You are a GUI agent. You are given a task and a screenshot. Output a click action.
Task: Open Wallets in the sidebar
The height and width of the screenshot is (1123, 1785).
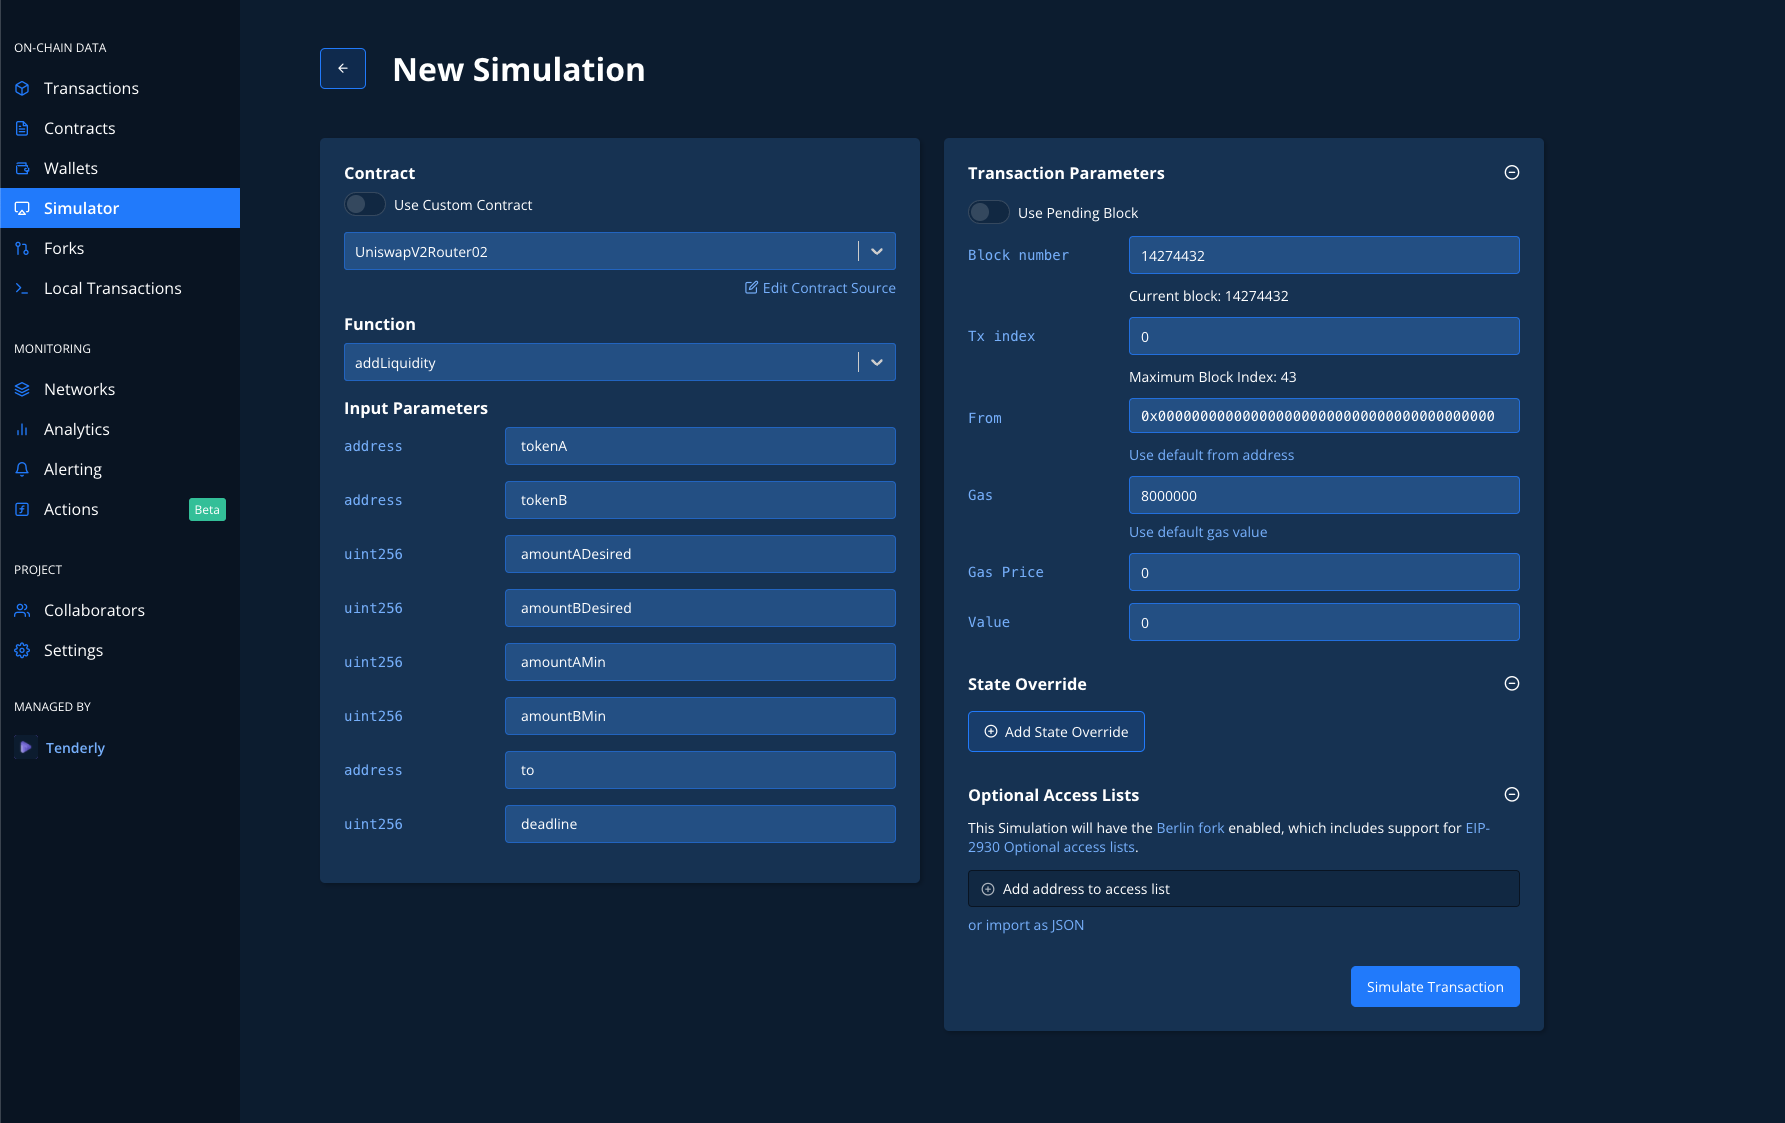[120, 168]
